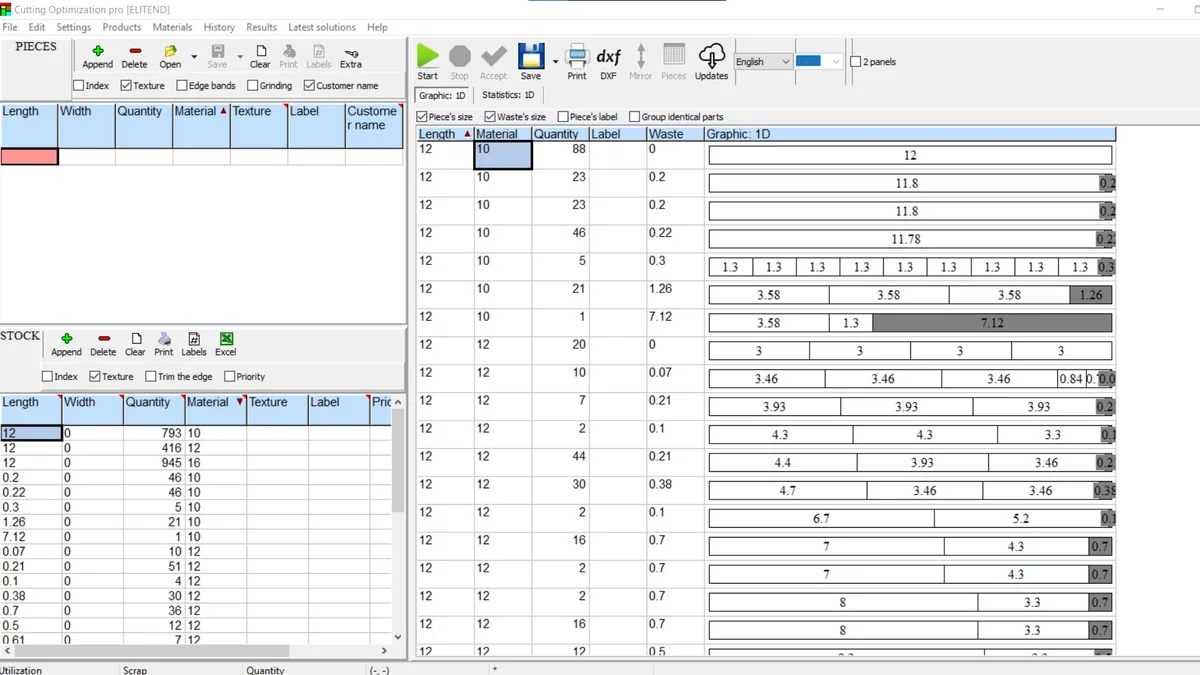
Task: Enable the Grinding checkbox
Action: 270,86
